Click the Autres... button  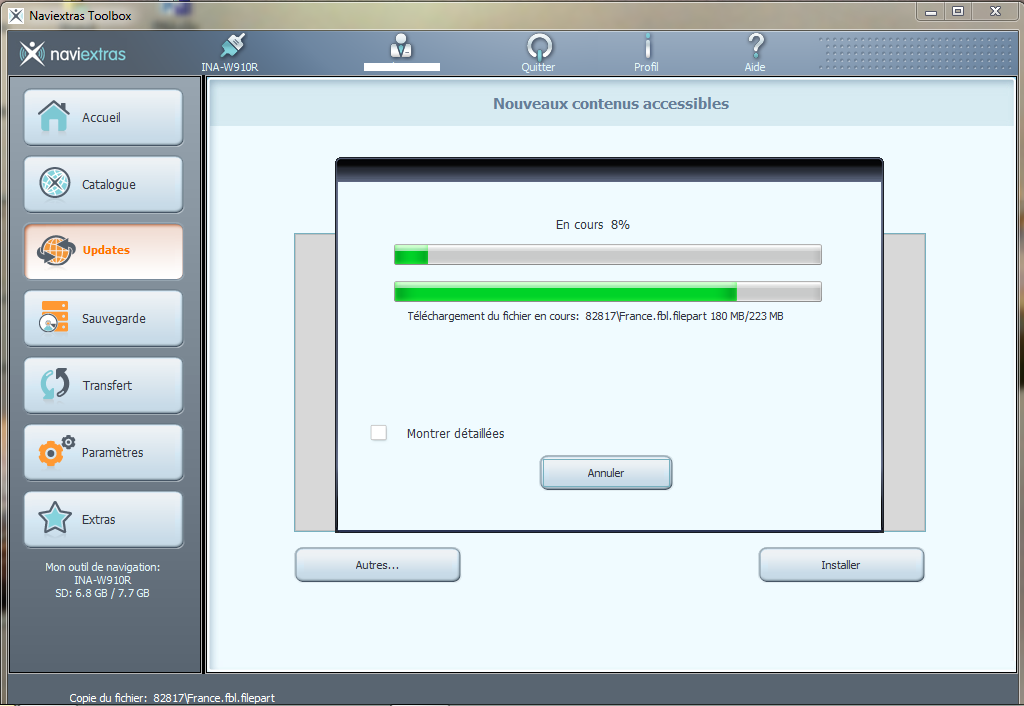(377, 565)
